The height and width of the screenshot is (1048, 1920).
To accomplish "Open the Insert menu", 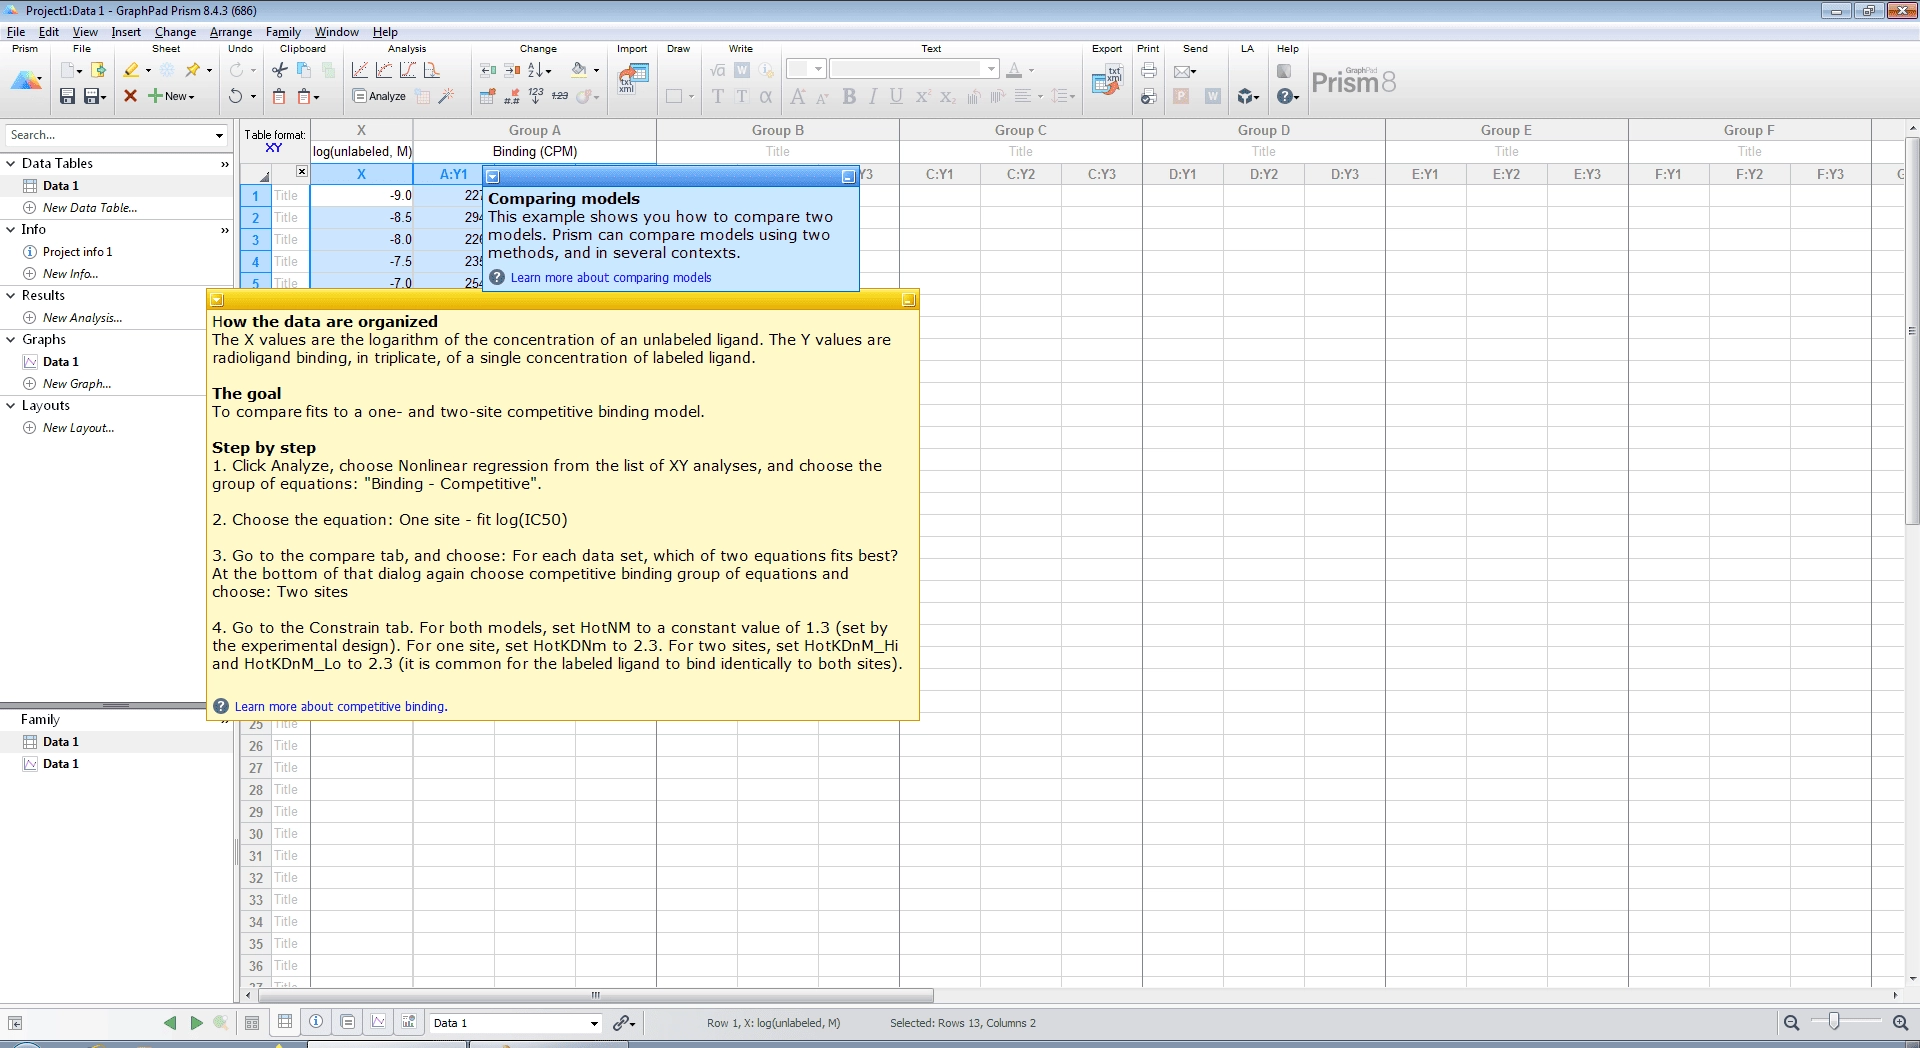I will tap(126, 32).
